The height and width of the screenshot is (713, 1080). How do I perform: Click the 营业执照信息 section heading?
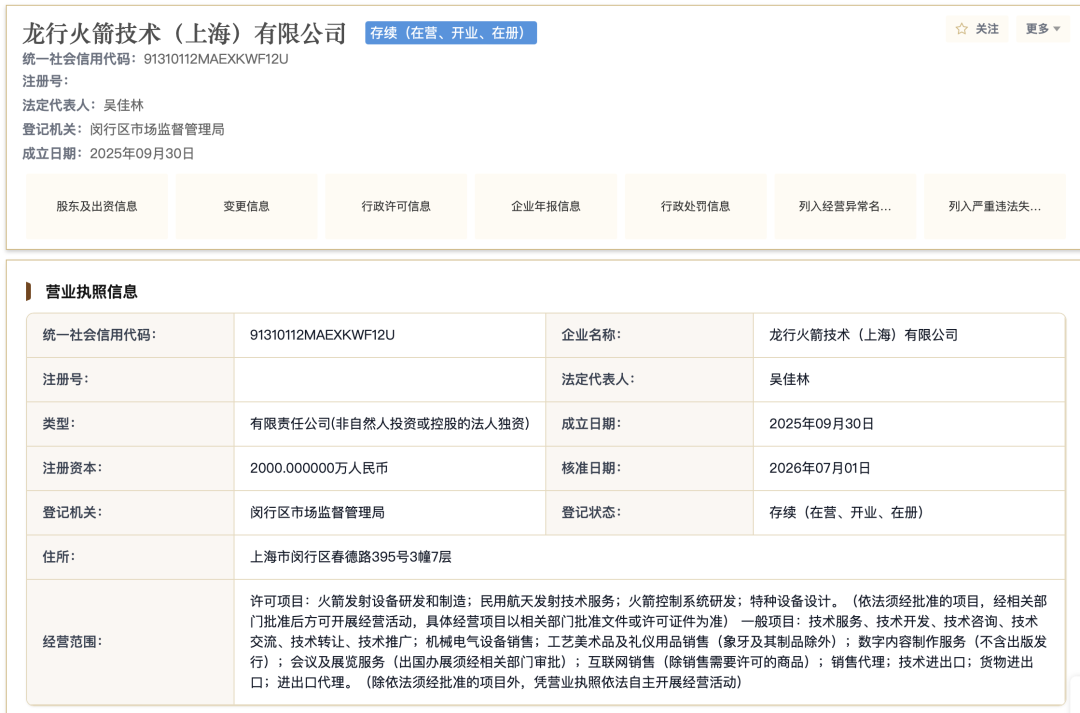[x=92, y=291]
